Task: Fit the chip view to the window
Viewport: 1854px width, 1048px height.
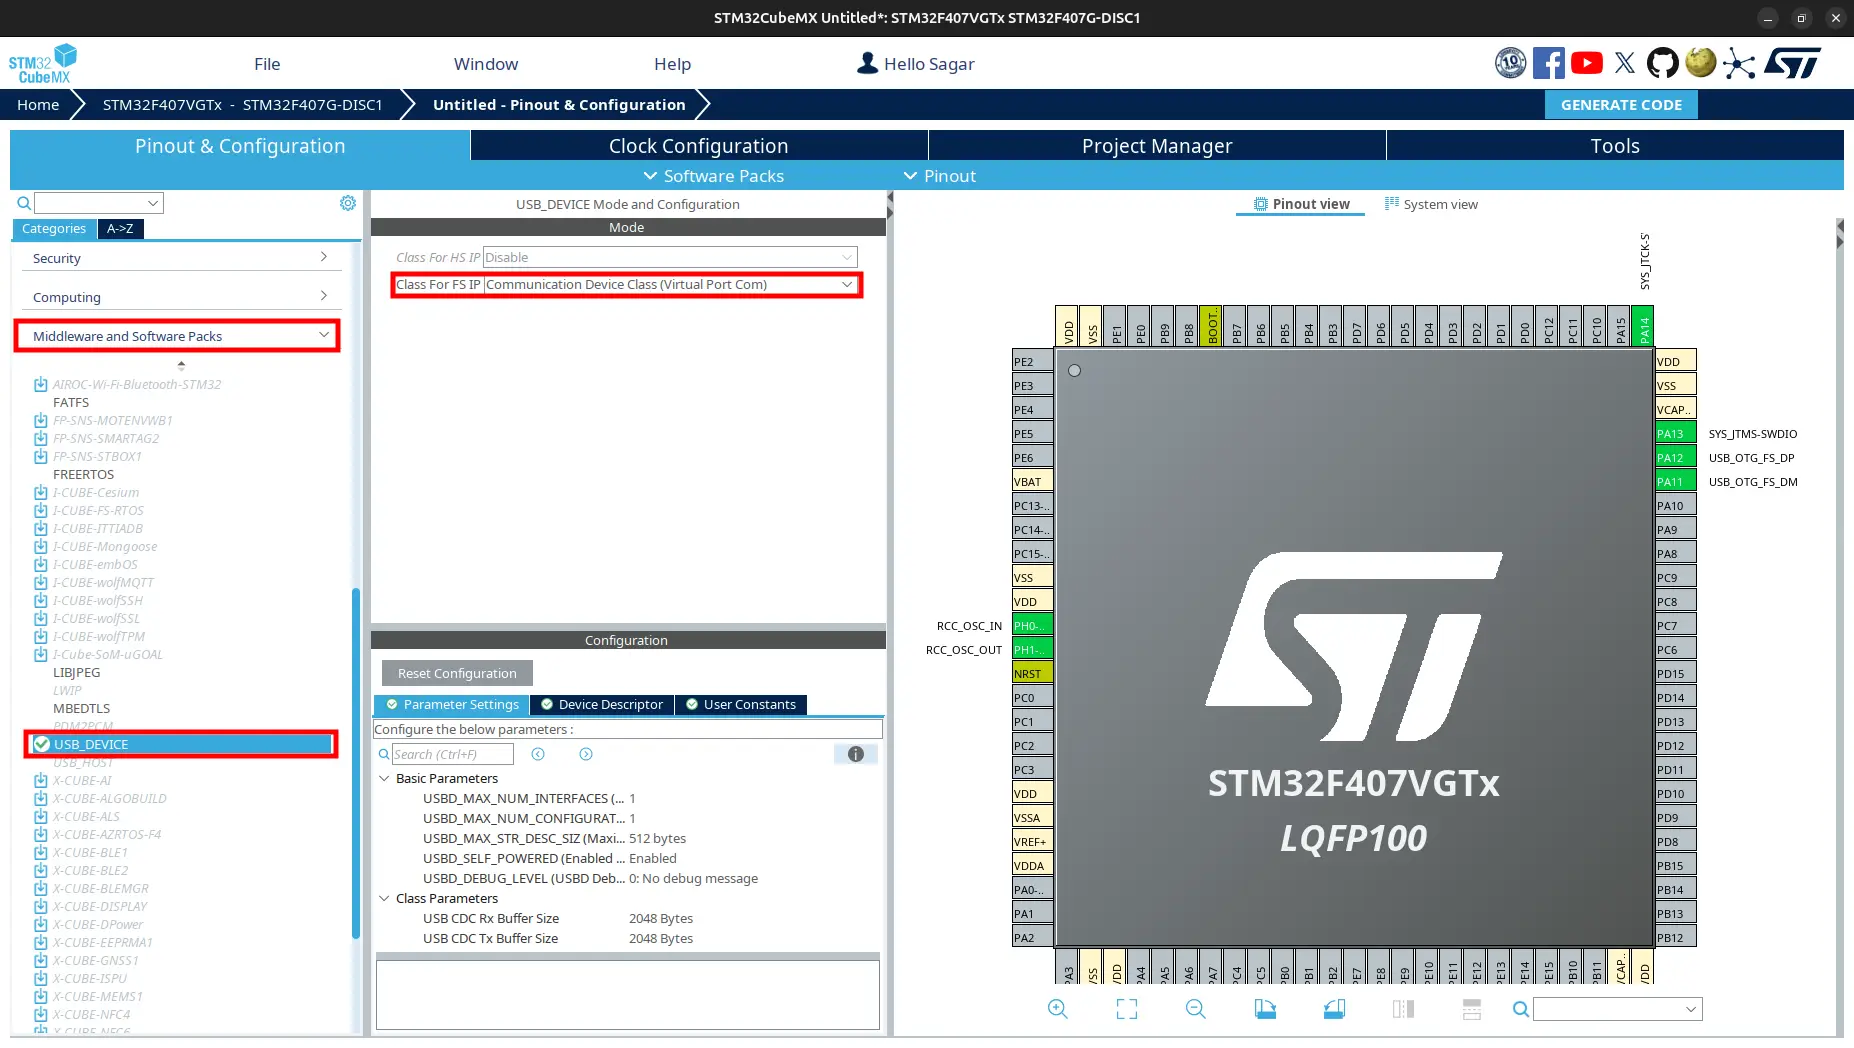Action: click(1127, 1009)
